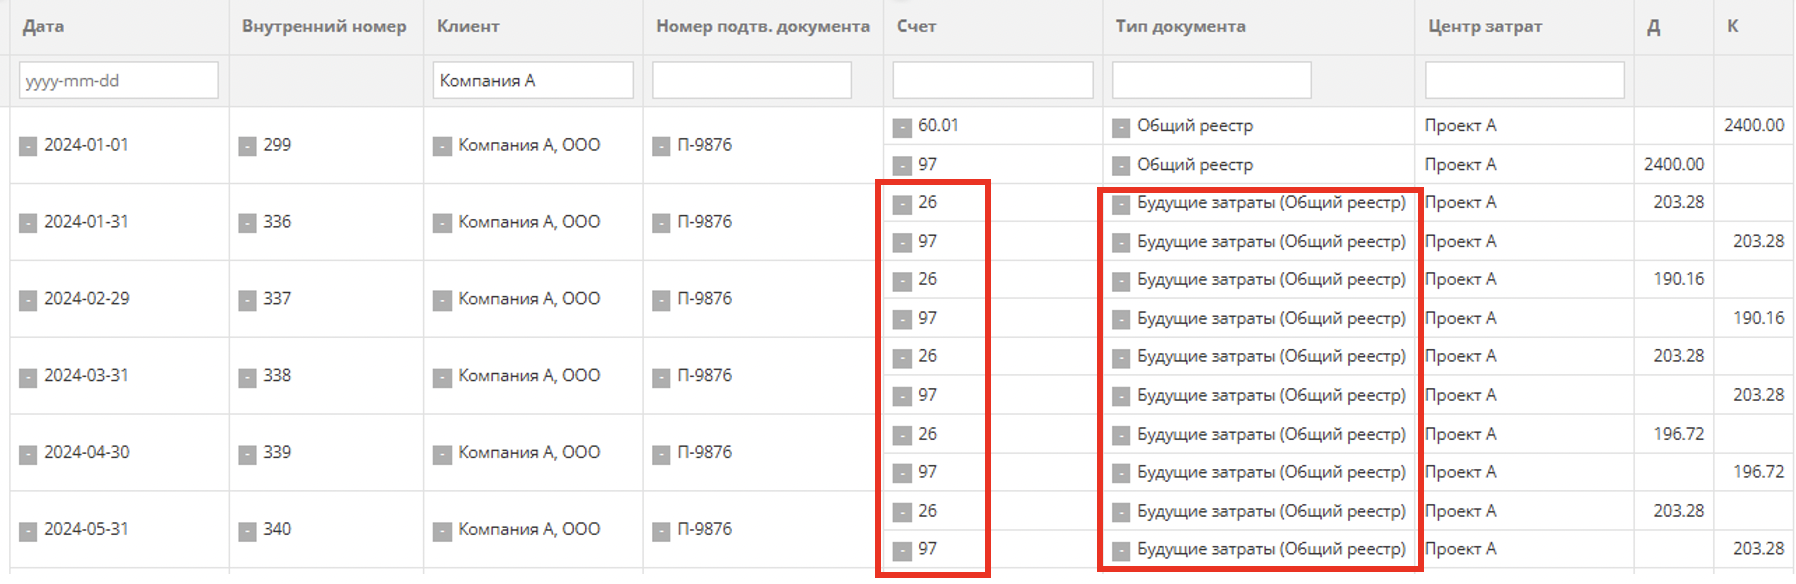Viewport: 1796px width, 584px height.
Task: Click the Тип документа column header
Action: tap(1180, 27)
